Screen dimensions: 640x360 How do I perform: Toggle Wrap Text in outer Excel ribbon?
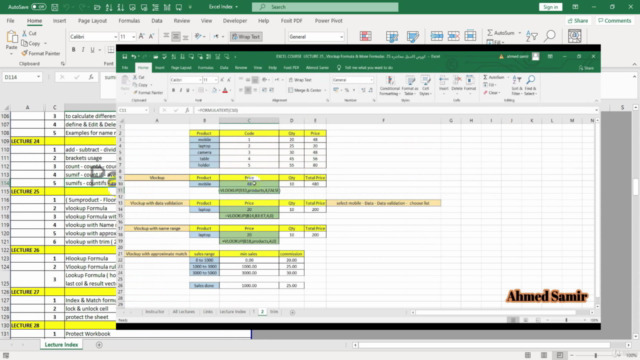pos(246,37)
